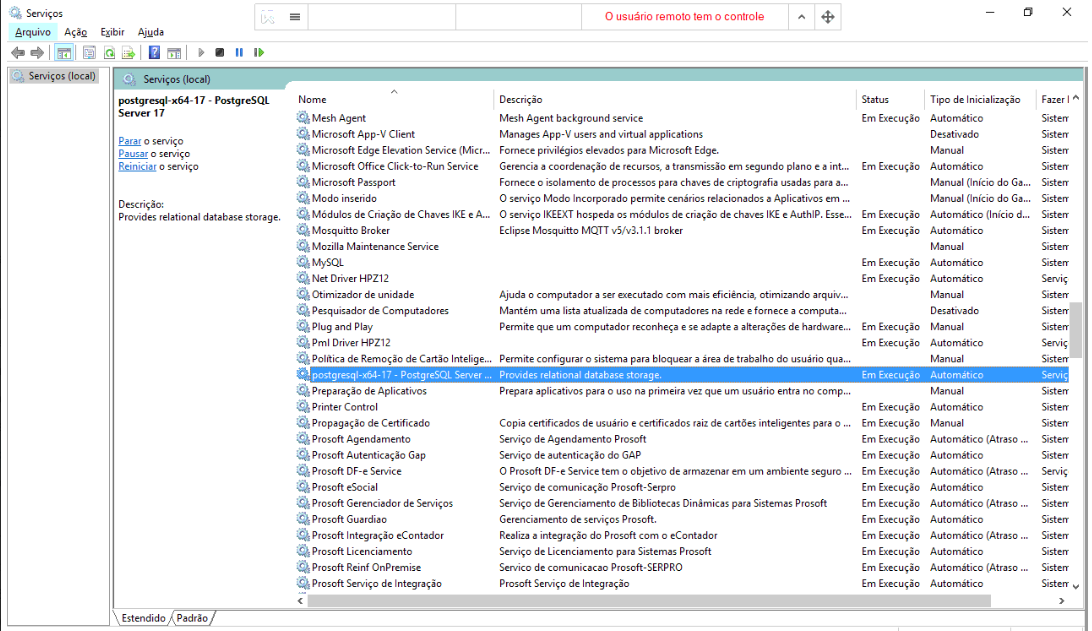Click the Refresh icon in the toolbar
Screen dimensions: 1092x631
109,52
